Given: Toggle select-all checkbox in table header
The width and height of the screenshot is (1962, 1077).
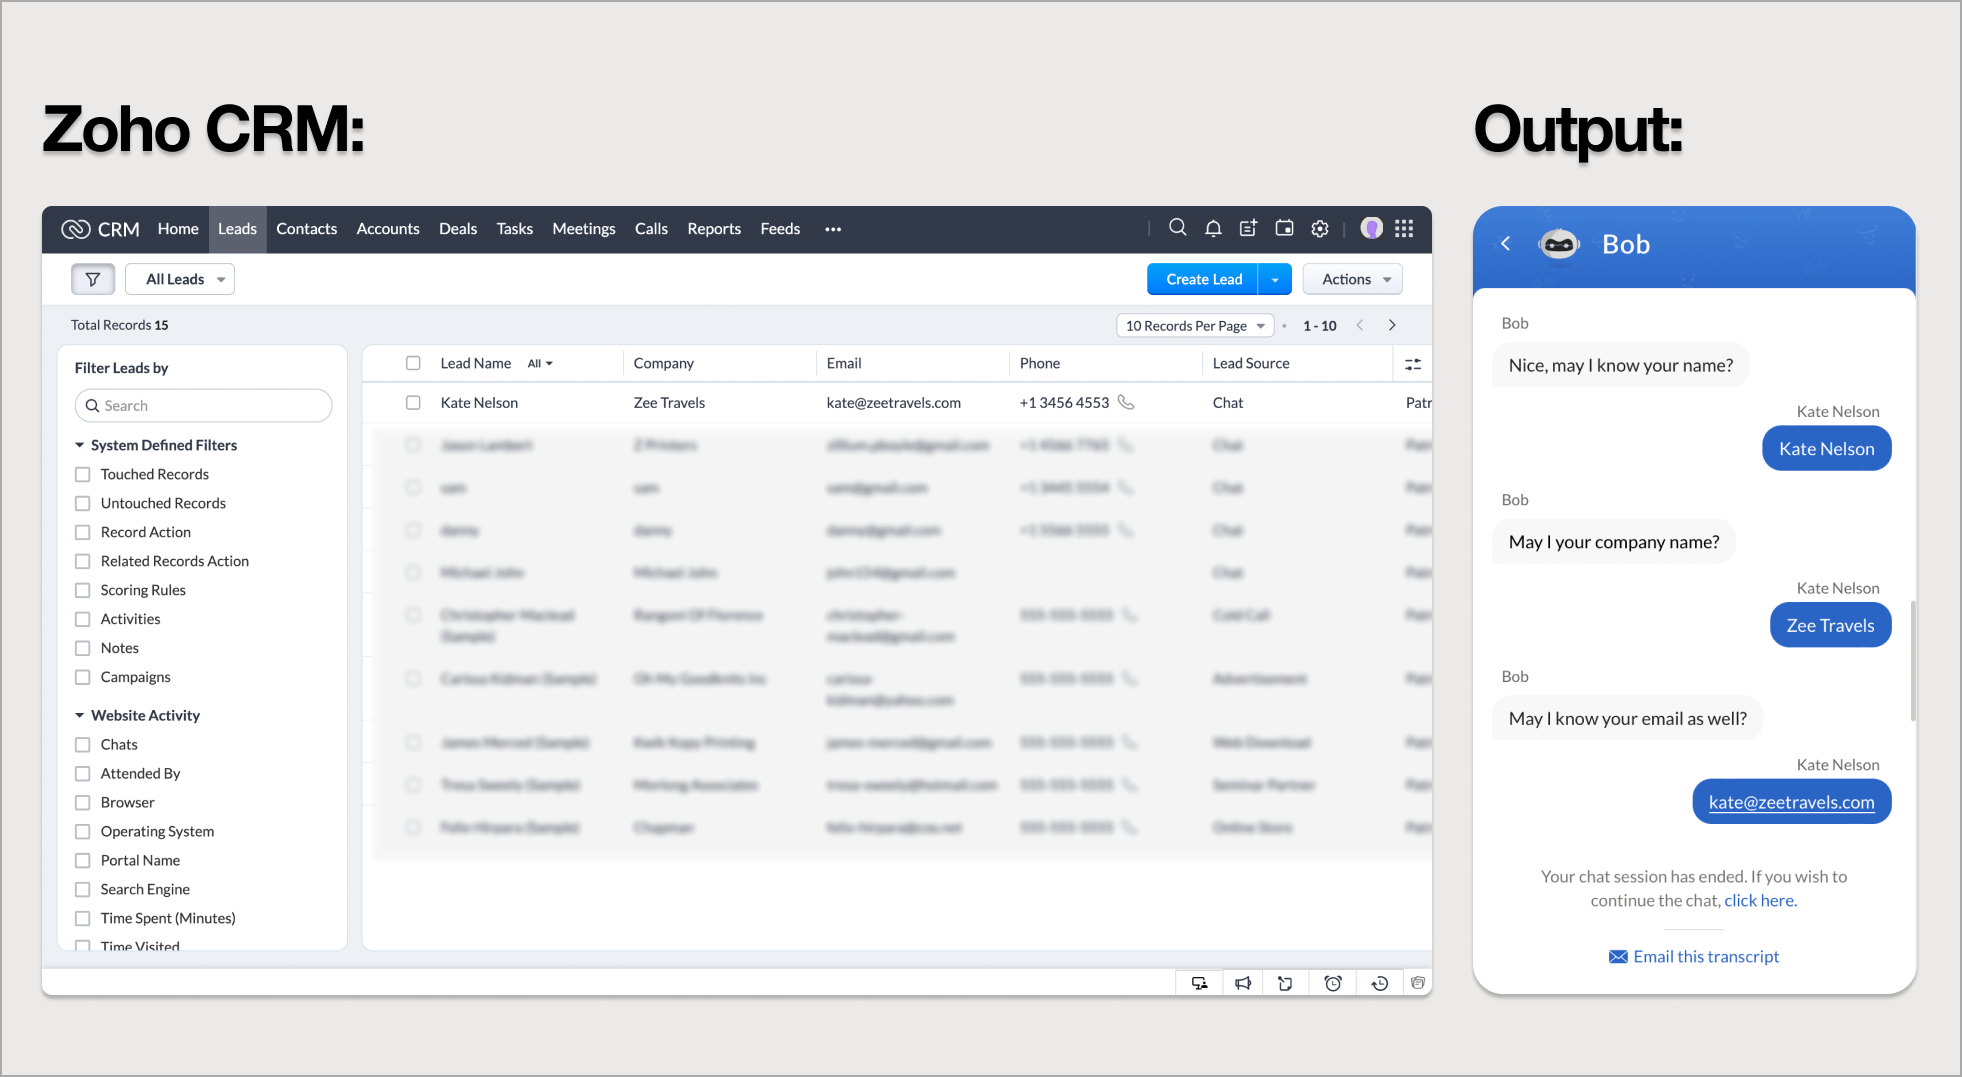Looking at the screenshot, I should click(x=413, y=363).
